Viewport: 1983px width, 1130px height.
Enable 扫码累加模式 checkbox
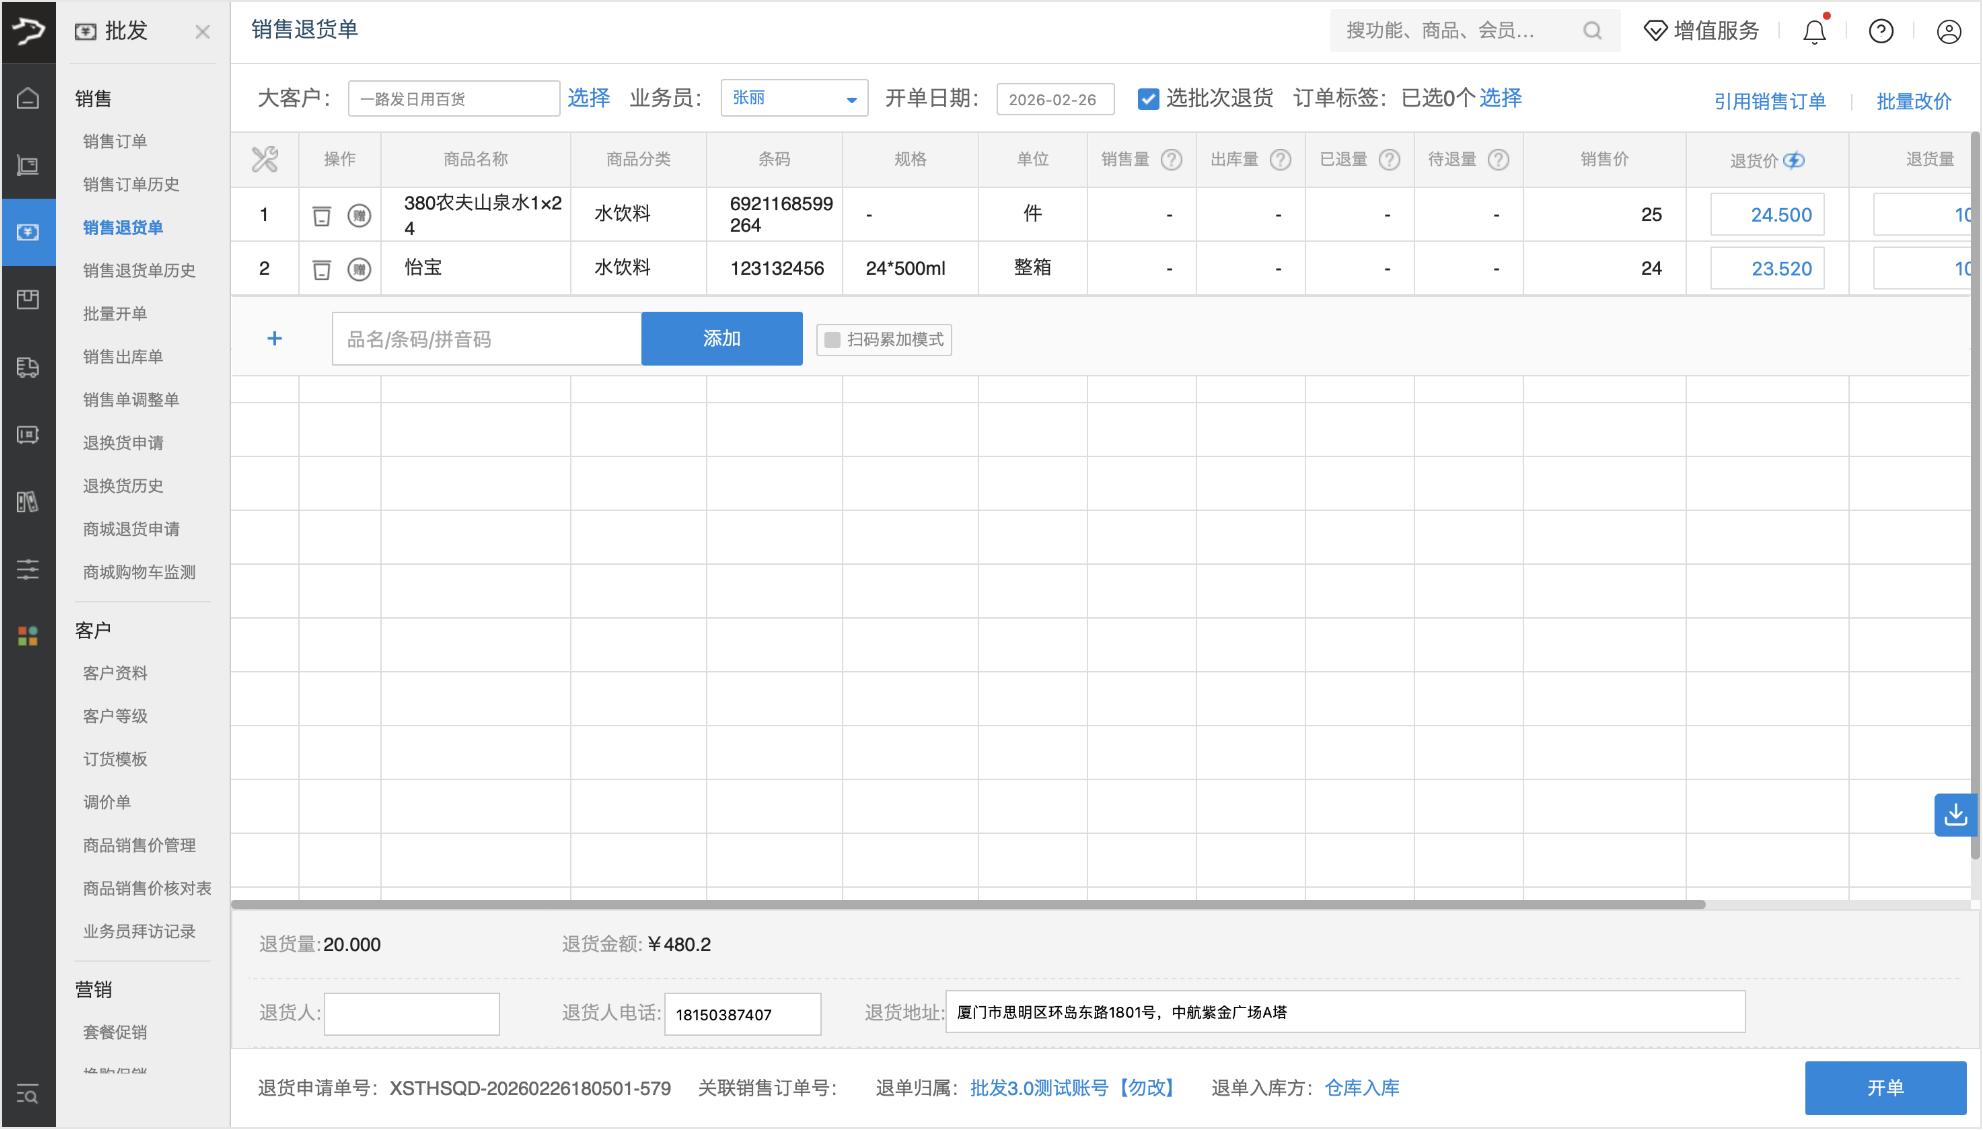(x=832, y=340)
